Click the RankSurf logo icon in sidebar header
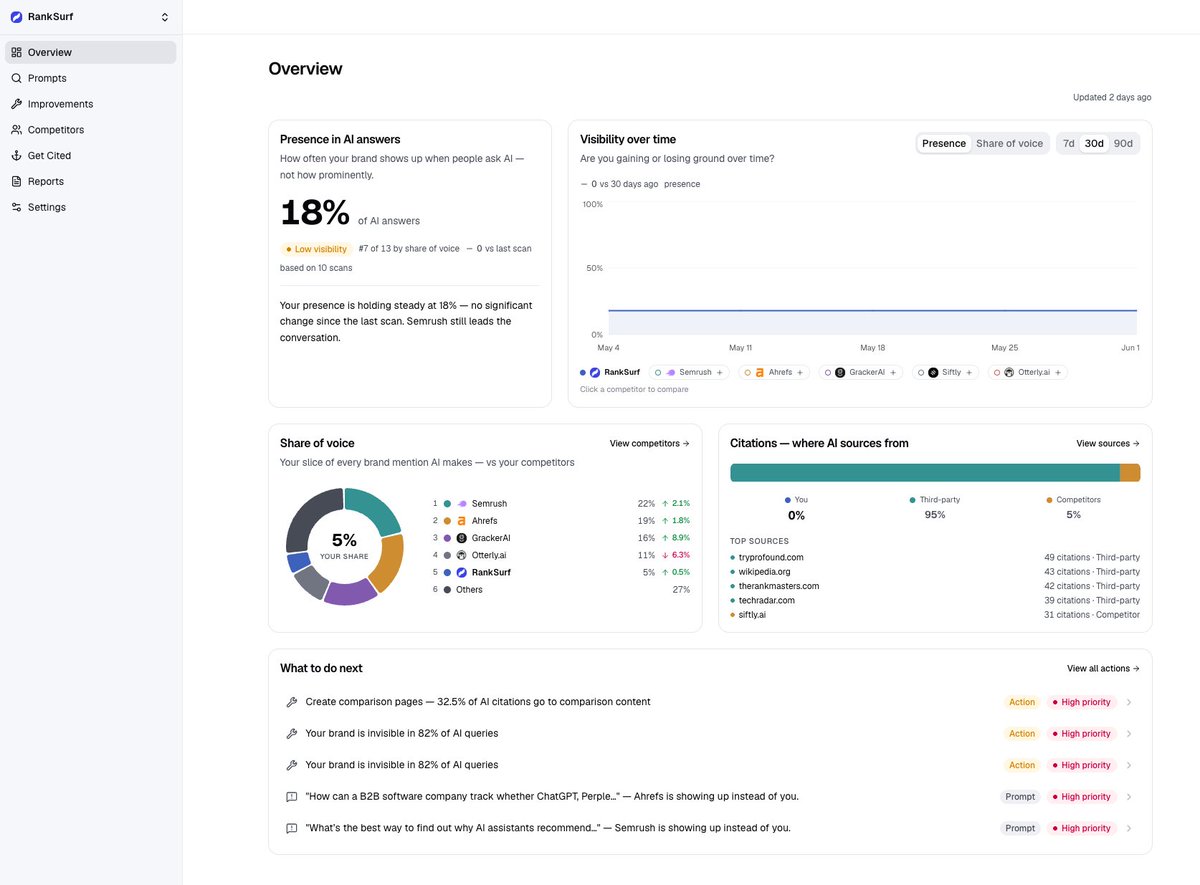 [15, 17]
